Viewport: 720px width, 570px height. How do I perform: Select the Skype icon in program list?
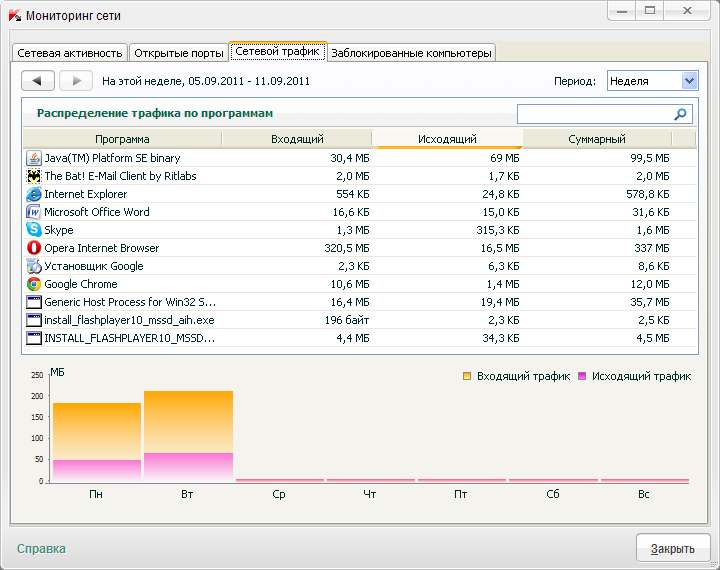pyautogui.click(x=33, y=230)
